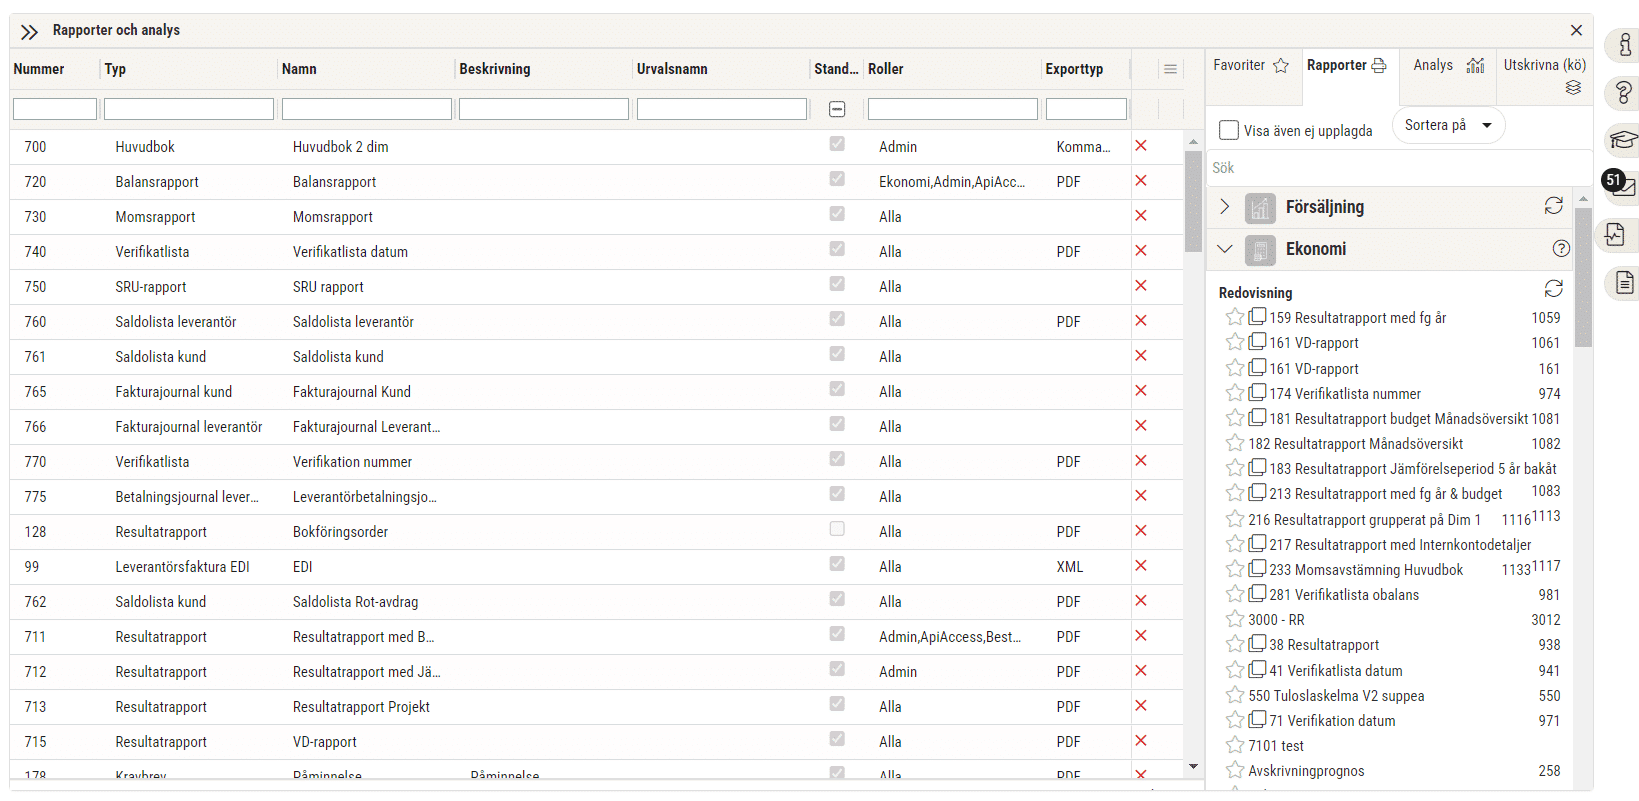Close the Rapporter och analys panel
The width and height of the screenshot is (1639, 801).
tap(1576, 30)
